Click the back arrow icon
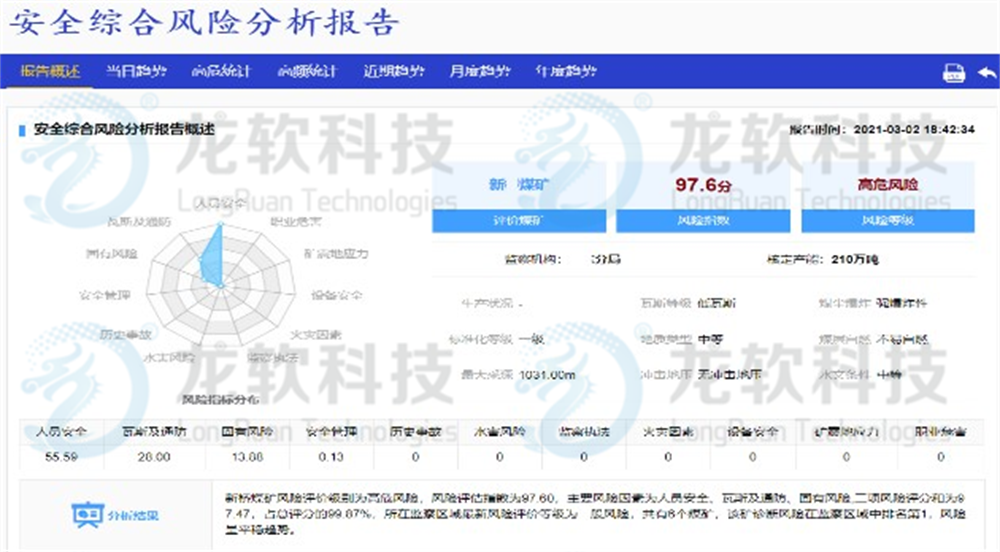The image size is (1000, 552). [986, 73]
